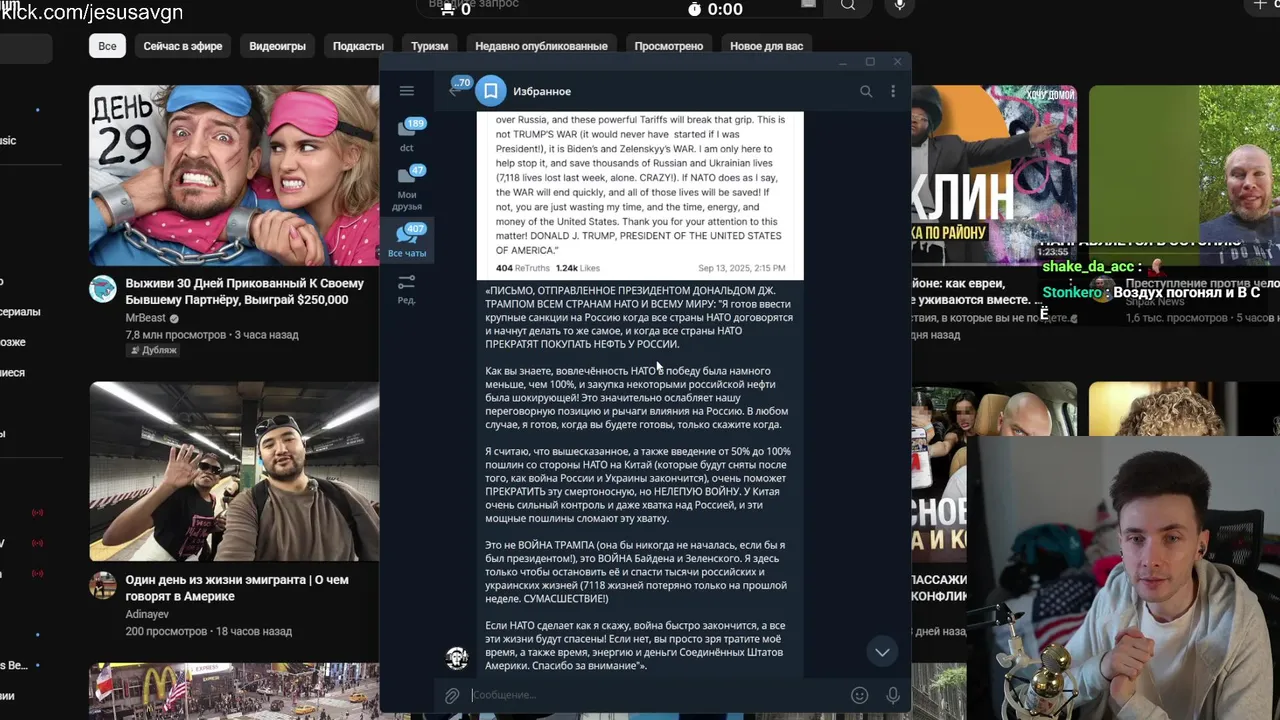Record a voice message in Telegram
The height and width of the screenshot is (720, 1280).
click(x=893, y=695)
